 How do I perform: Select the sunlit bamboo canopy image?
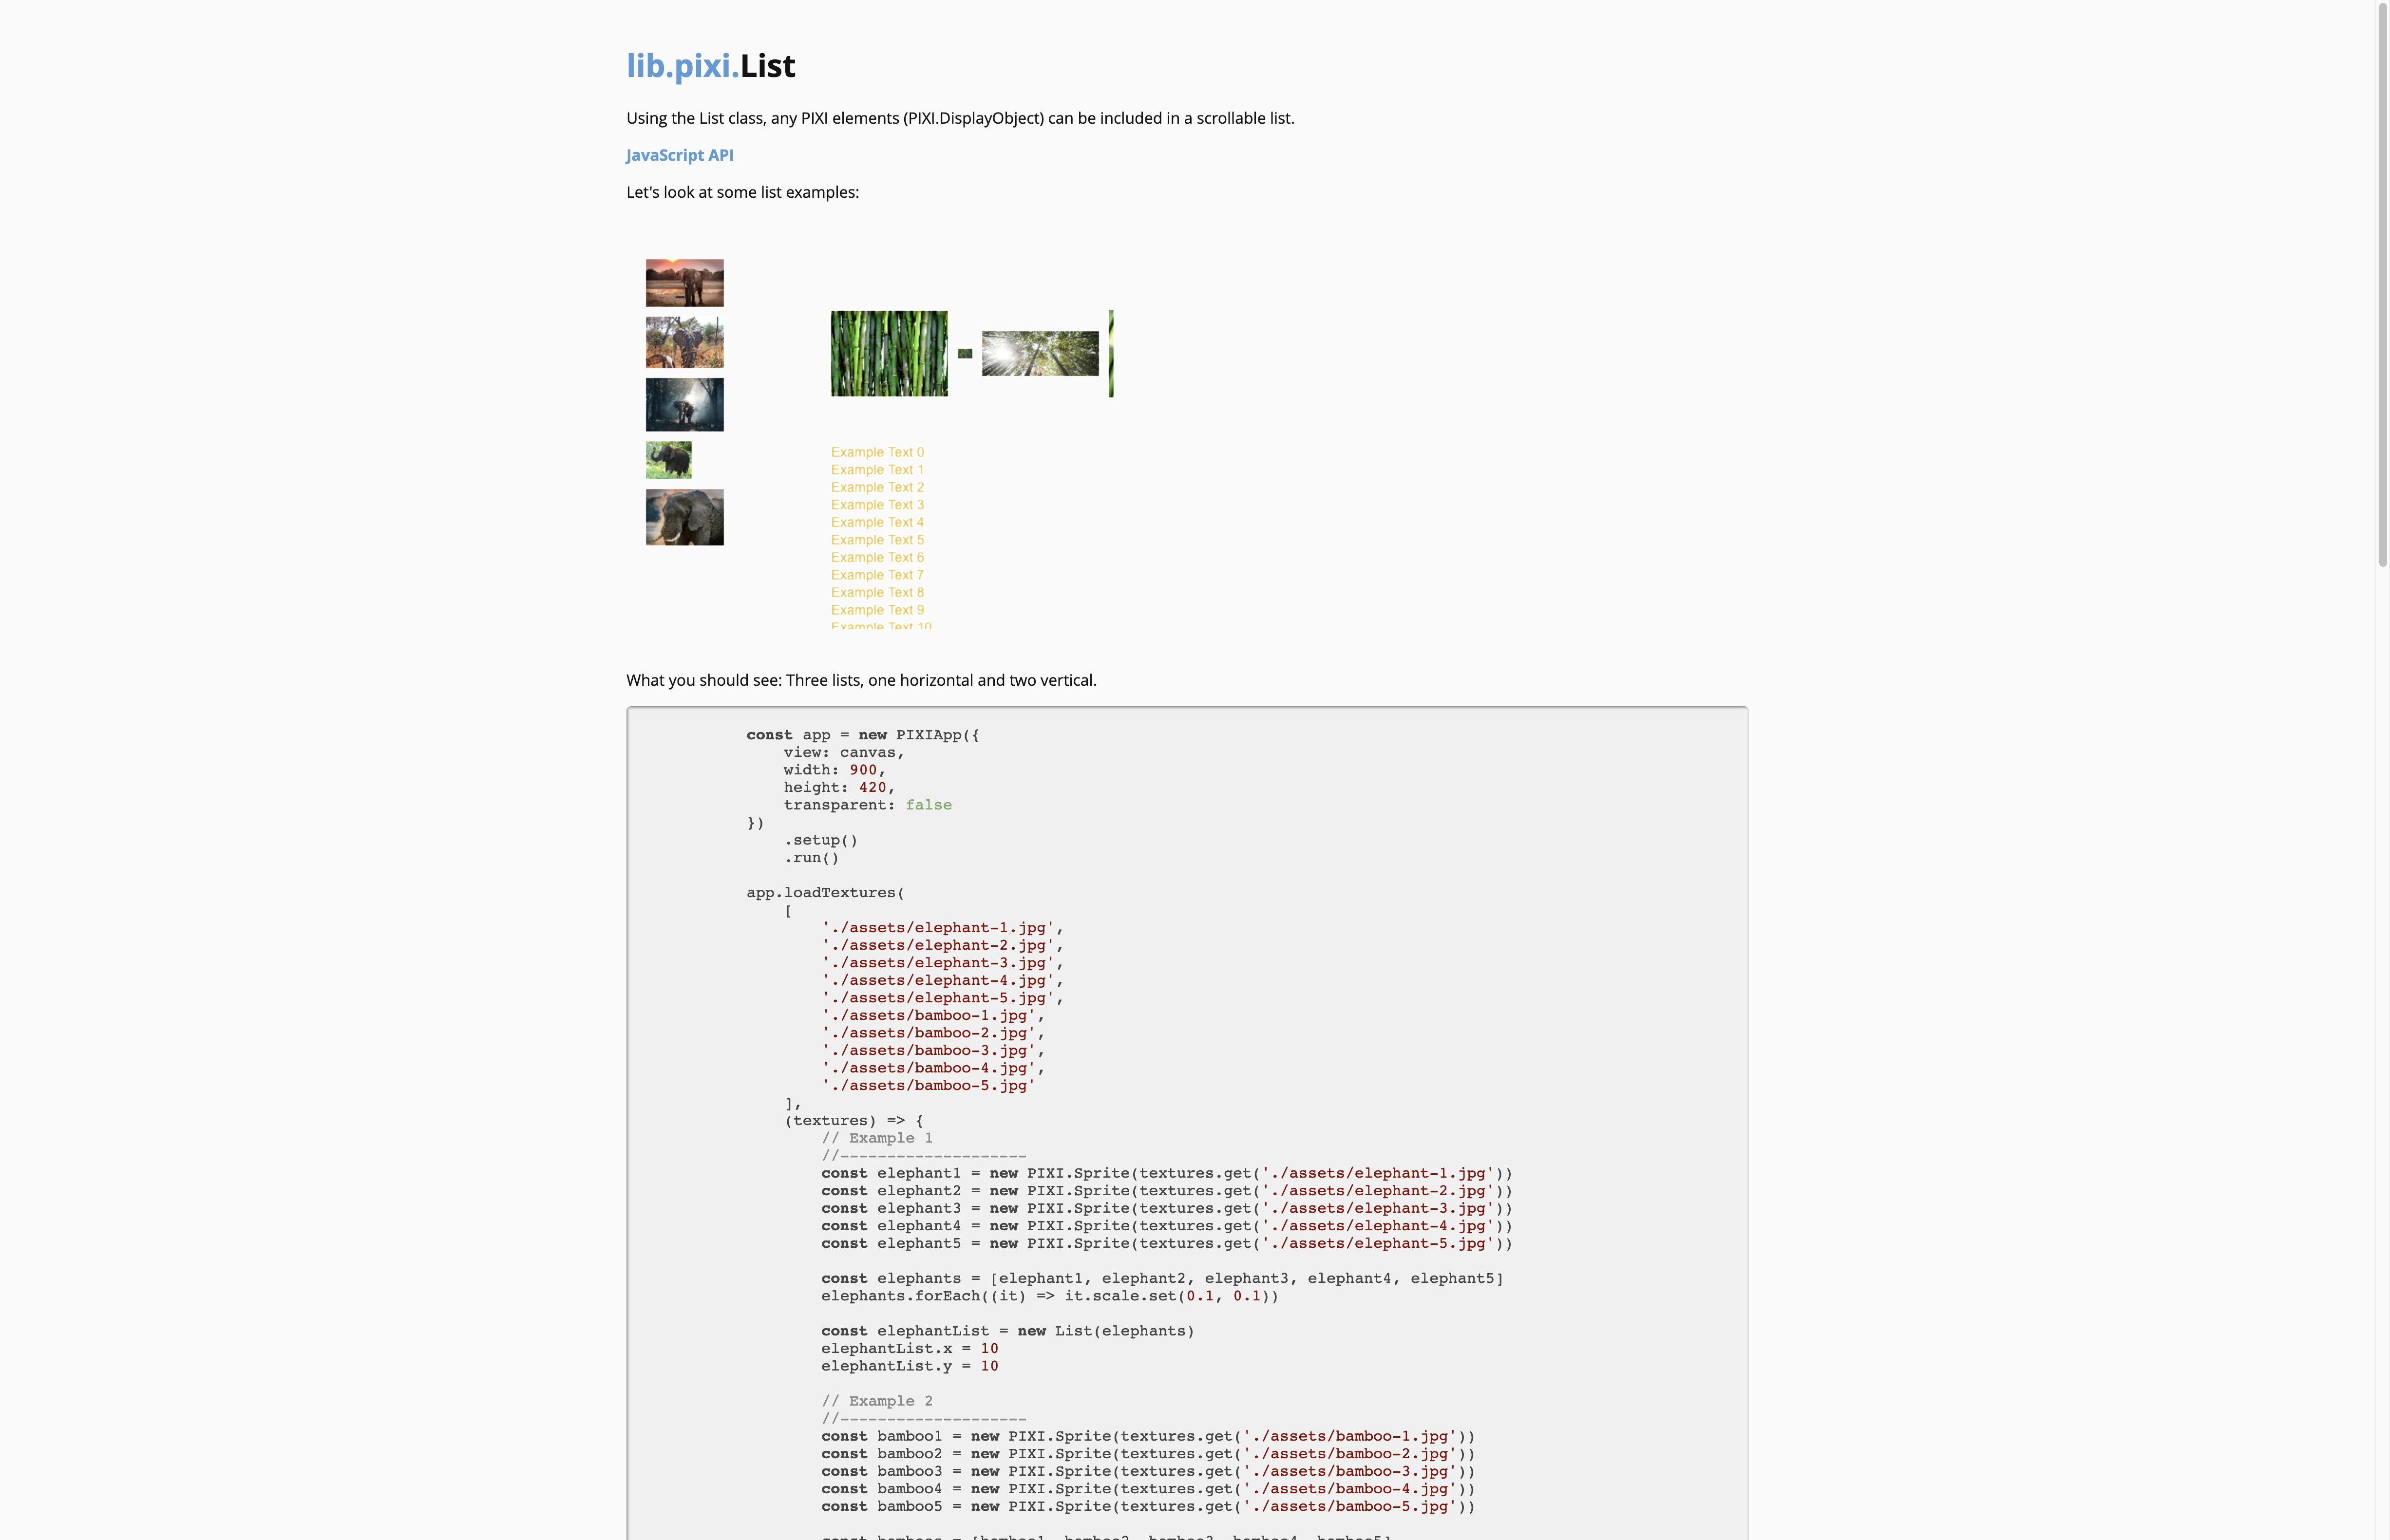tap(1039, 353)
